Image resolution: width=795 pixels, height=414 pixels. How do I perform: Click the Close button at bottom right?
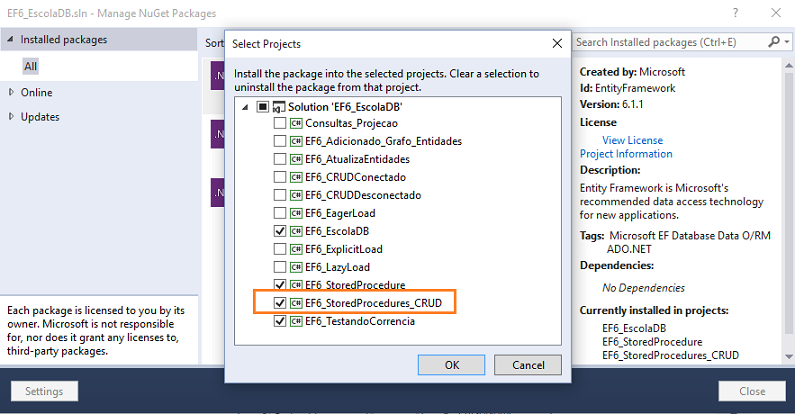pos(752,391)
